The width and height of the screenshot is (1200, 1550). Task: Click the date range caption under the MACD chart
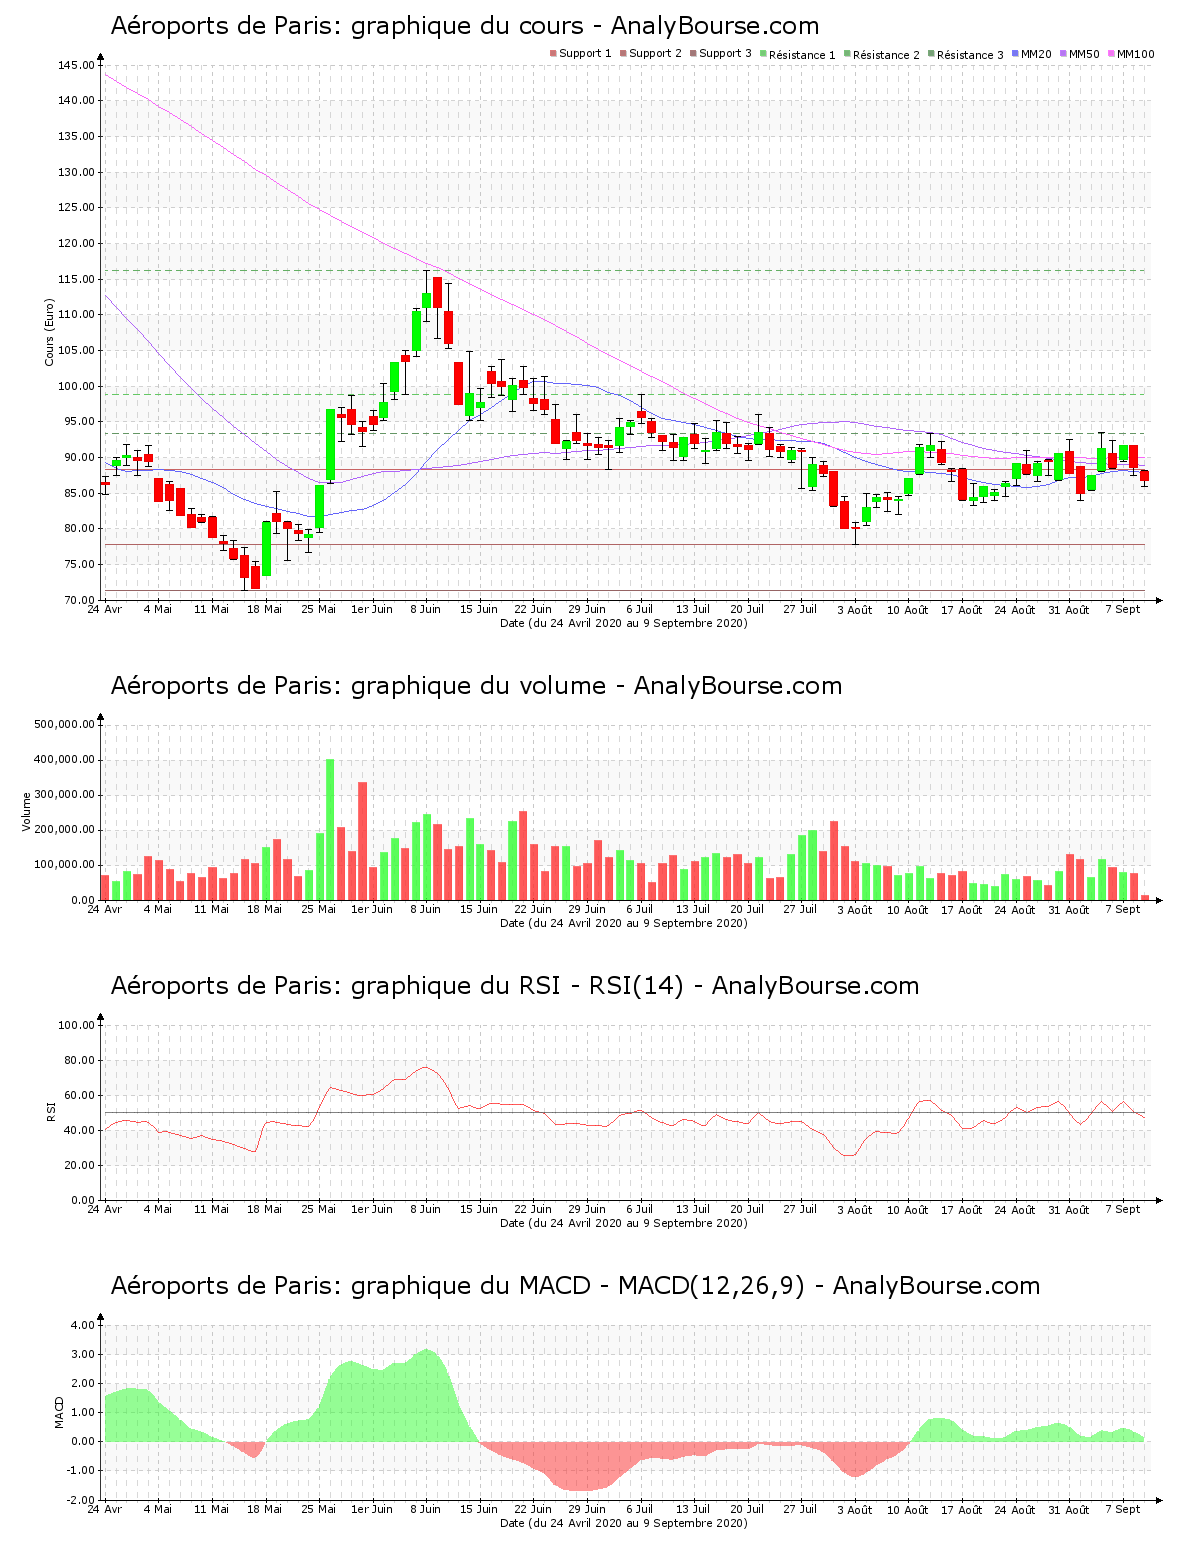624,1523
